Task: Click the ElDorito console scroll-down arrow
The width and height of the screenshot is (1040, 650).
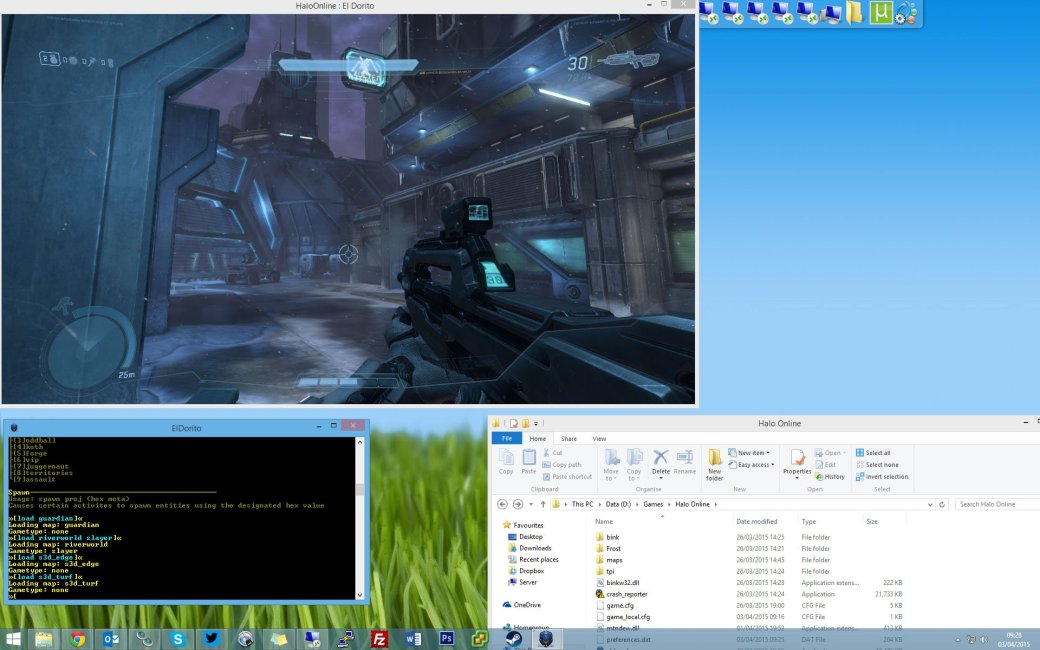Action: point(359,595)
